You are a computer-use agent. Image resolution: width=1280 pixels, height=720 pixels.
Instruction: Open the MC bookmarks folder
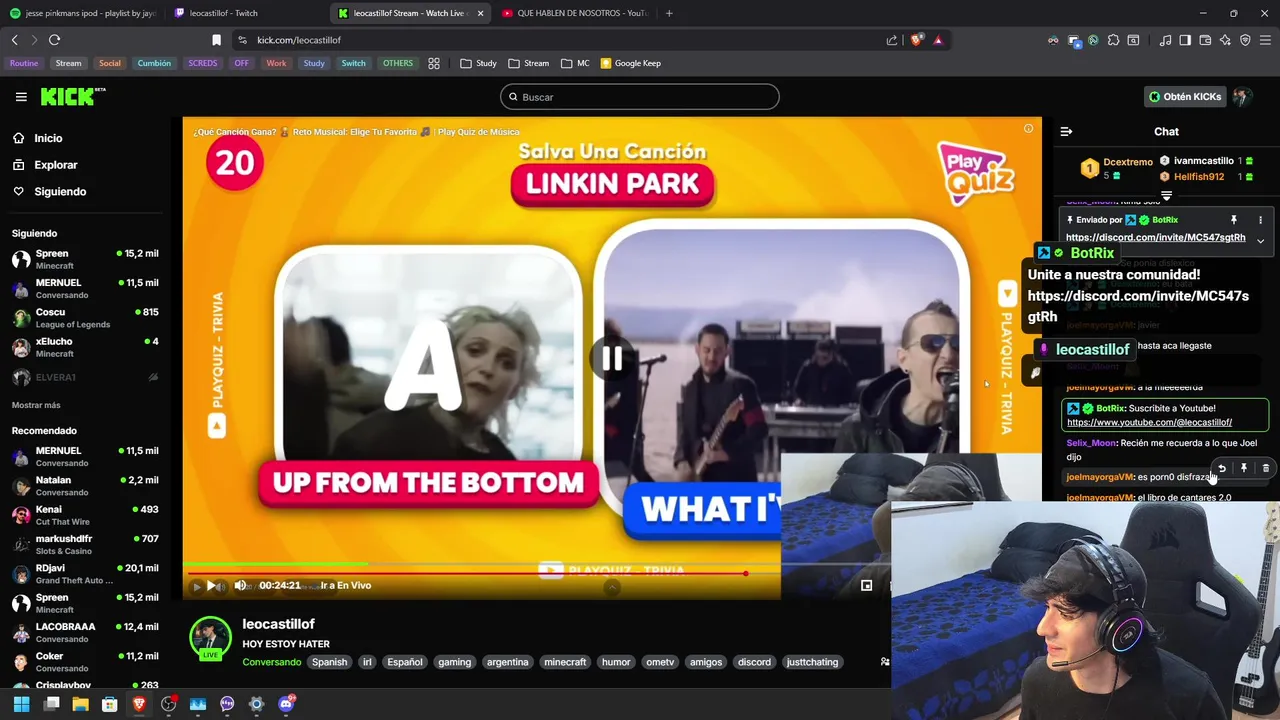[575, 63]
